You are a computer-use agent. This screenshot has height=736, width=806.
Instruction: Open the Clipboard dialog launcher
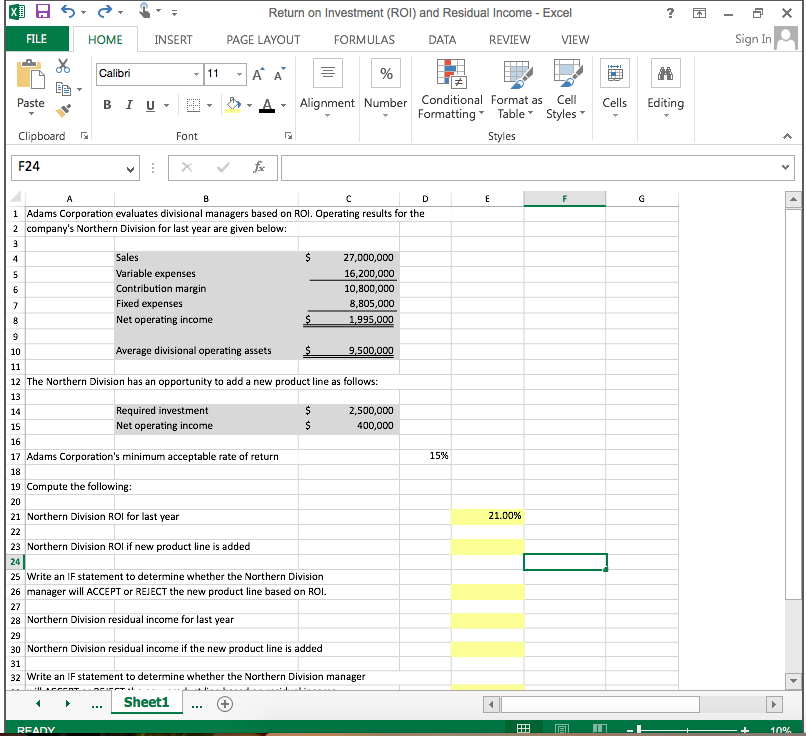tap(82, 136)
